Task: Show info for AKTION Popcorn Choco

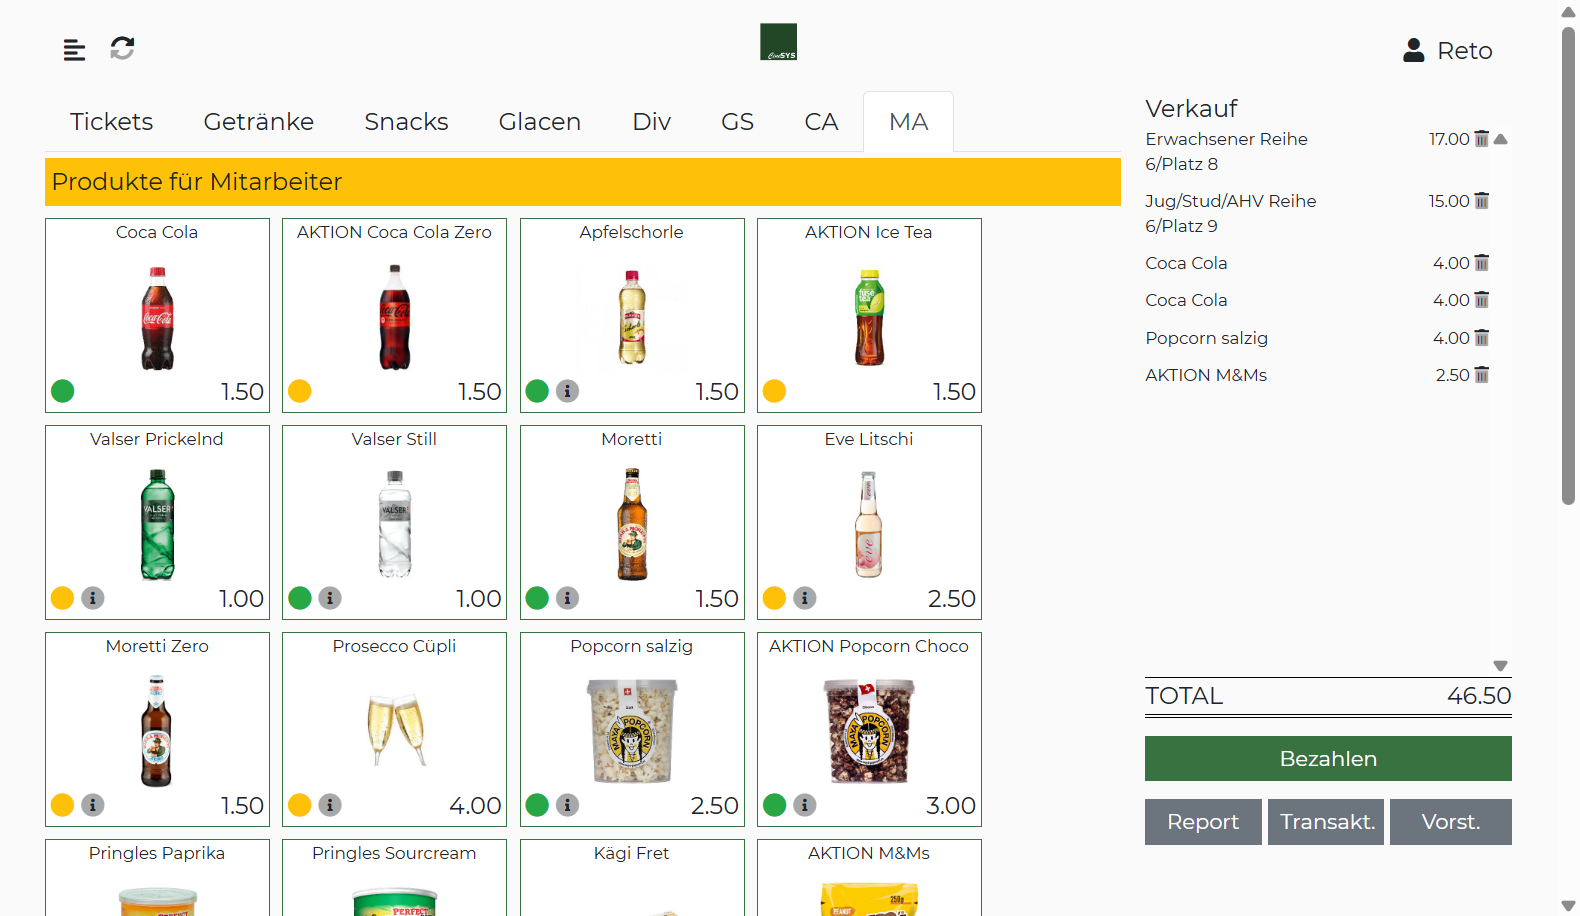Action: [x=805, y=805]
